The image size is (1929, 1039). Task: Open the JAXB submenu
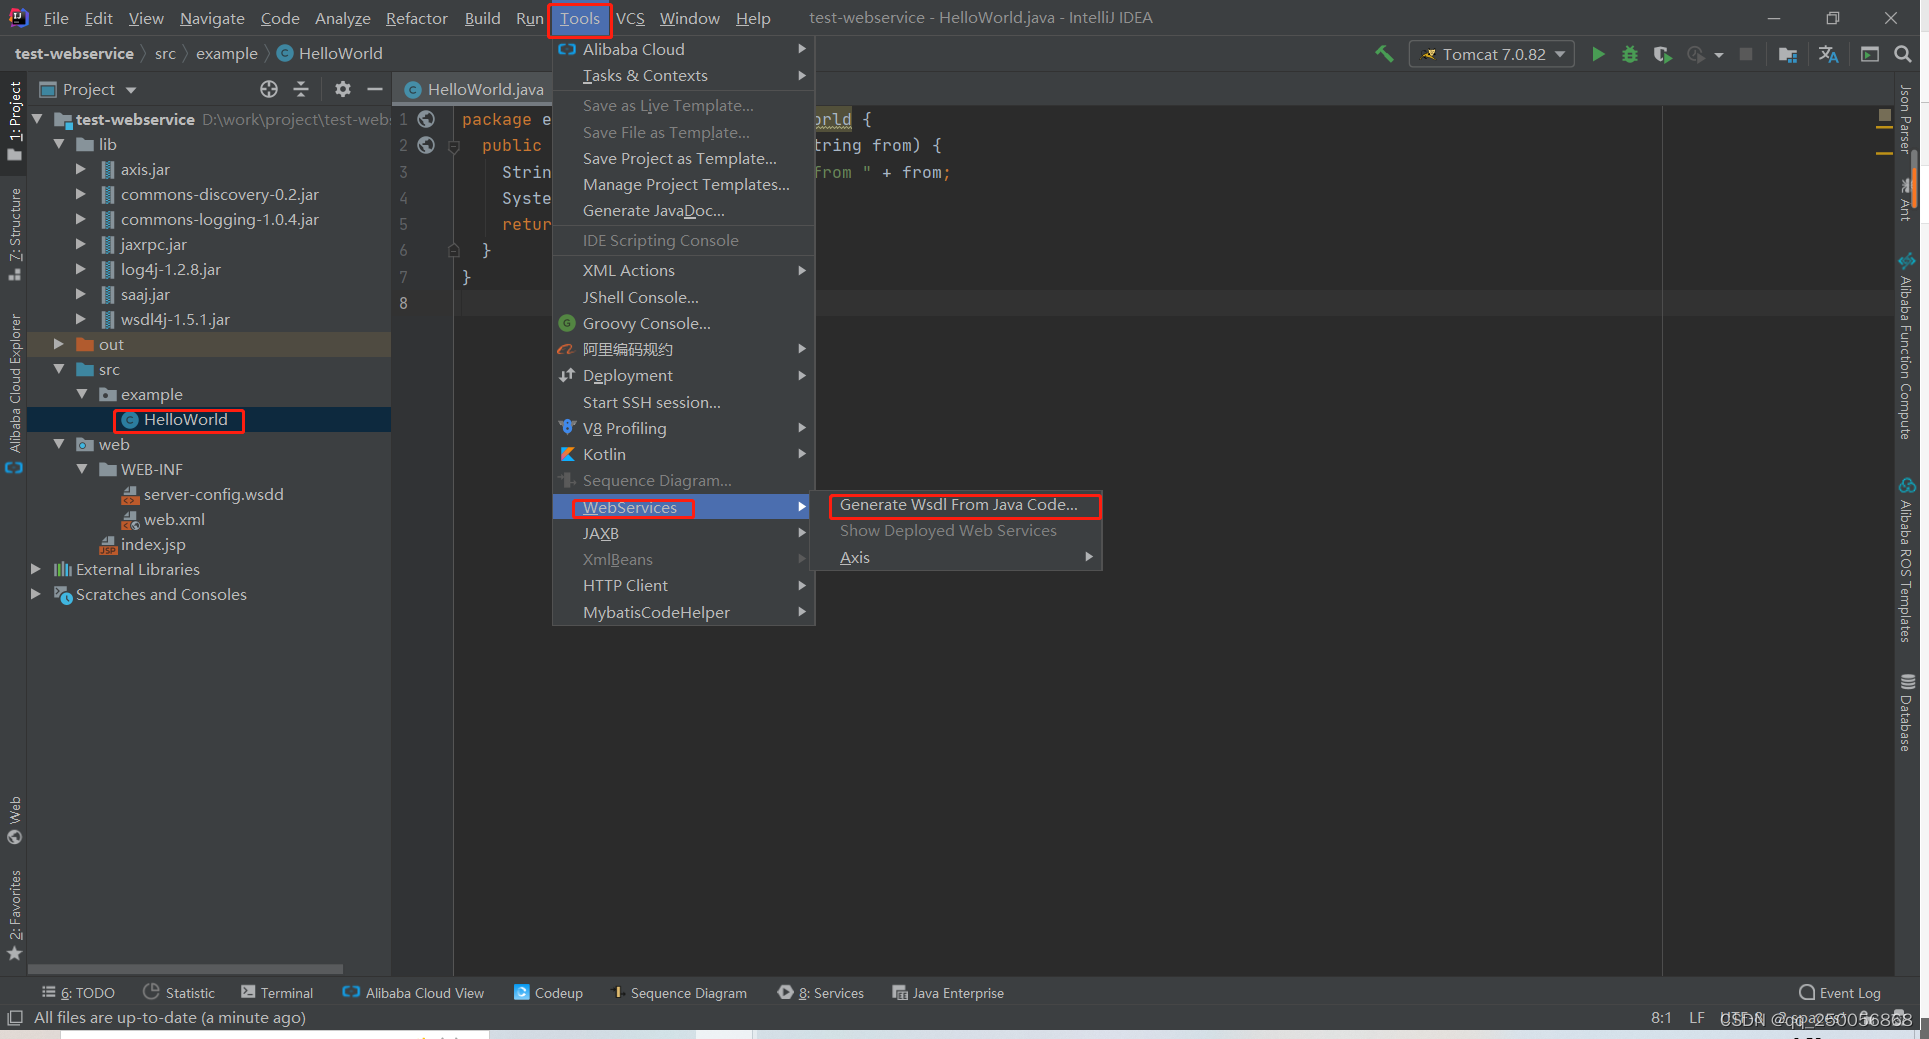pyautogui.click(x=684, y=533)
